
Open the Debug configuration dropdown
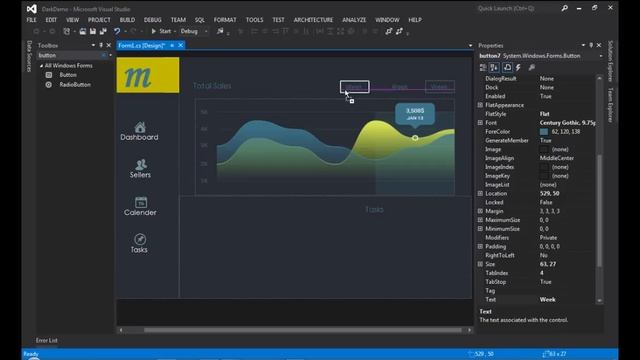point(206,31)
